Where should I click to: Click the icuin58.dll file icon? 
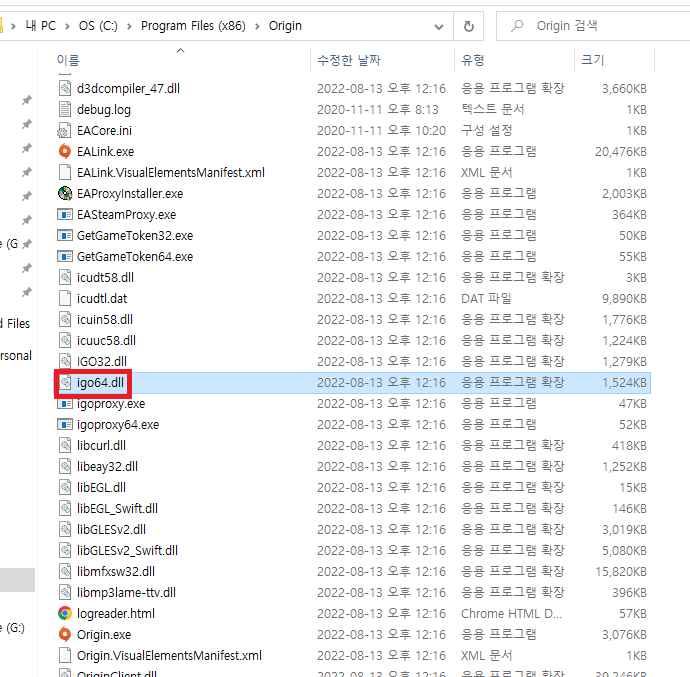[65, 320]
